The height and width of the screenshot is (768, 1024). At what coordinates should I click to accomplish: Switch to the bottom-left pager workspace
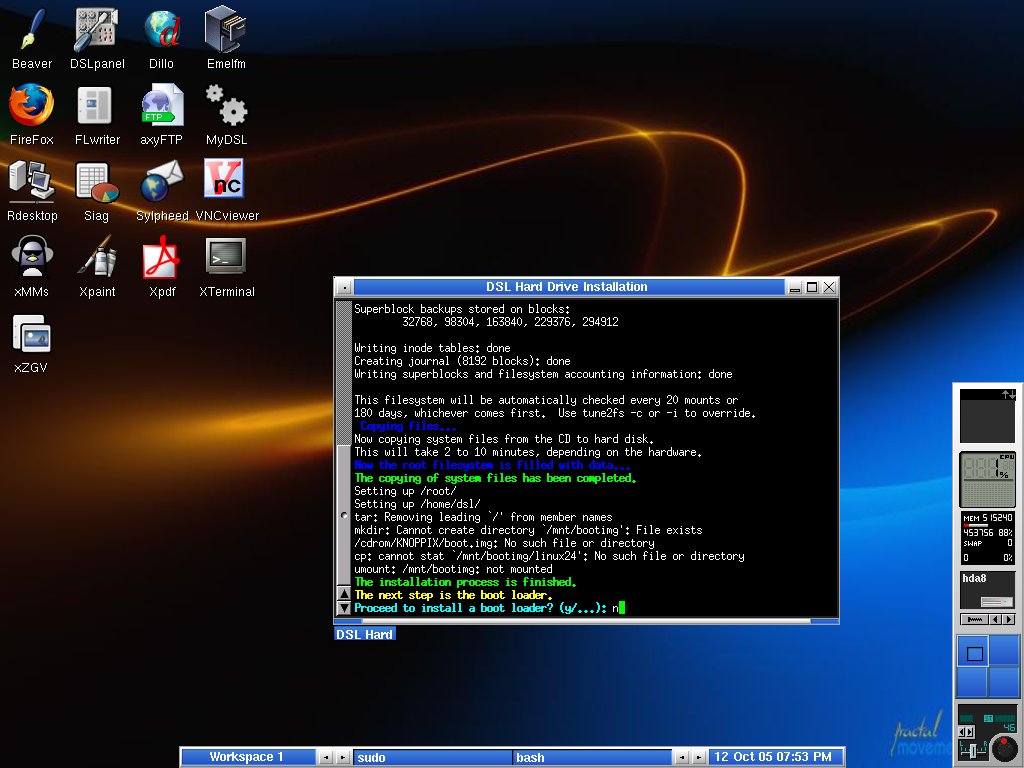tap(972, 682)
